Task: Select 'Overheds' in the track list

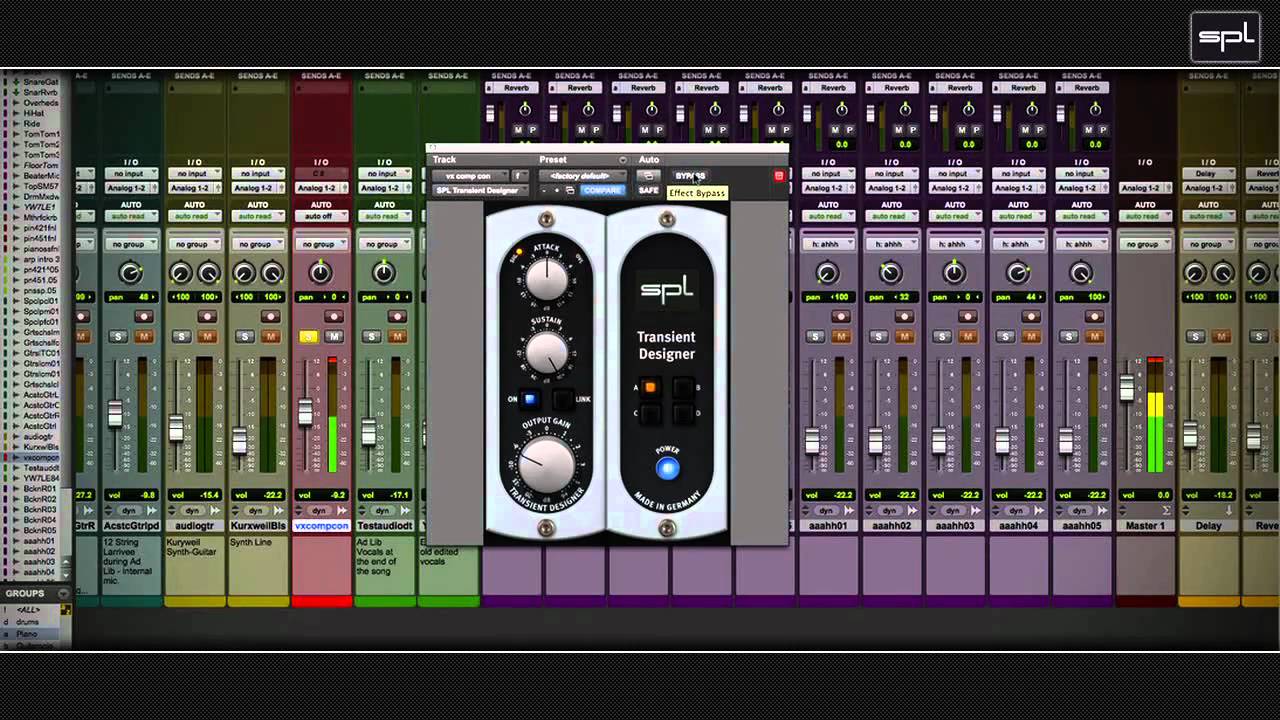Action: tap(40, 103)
